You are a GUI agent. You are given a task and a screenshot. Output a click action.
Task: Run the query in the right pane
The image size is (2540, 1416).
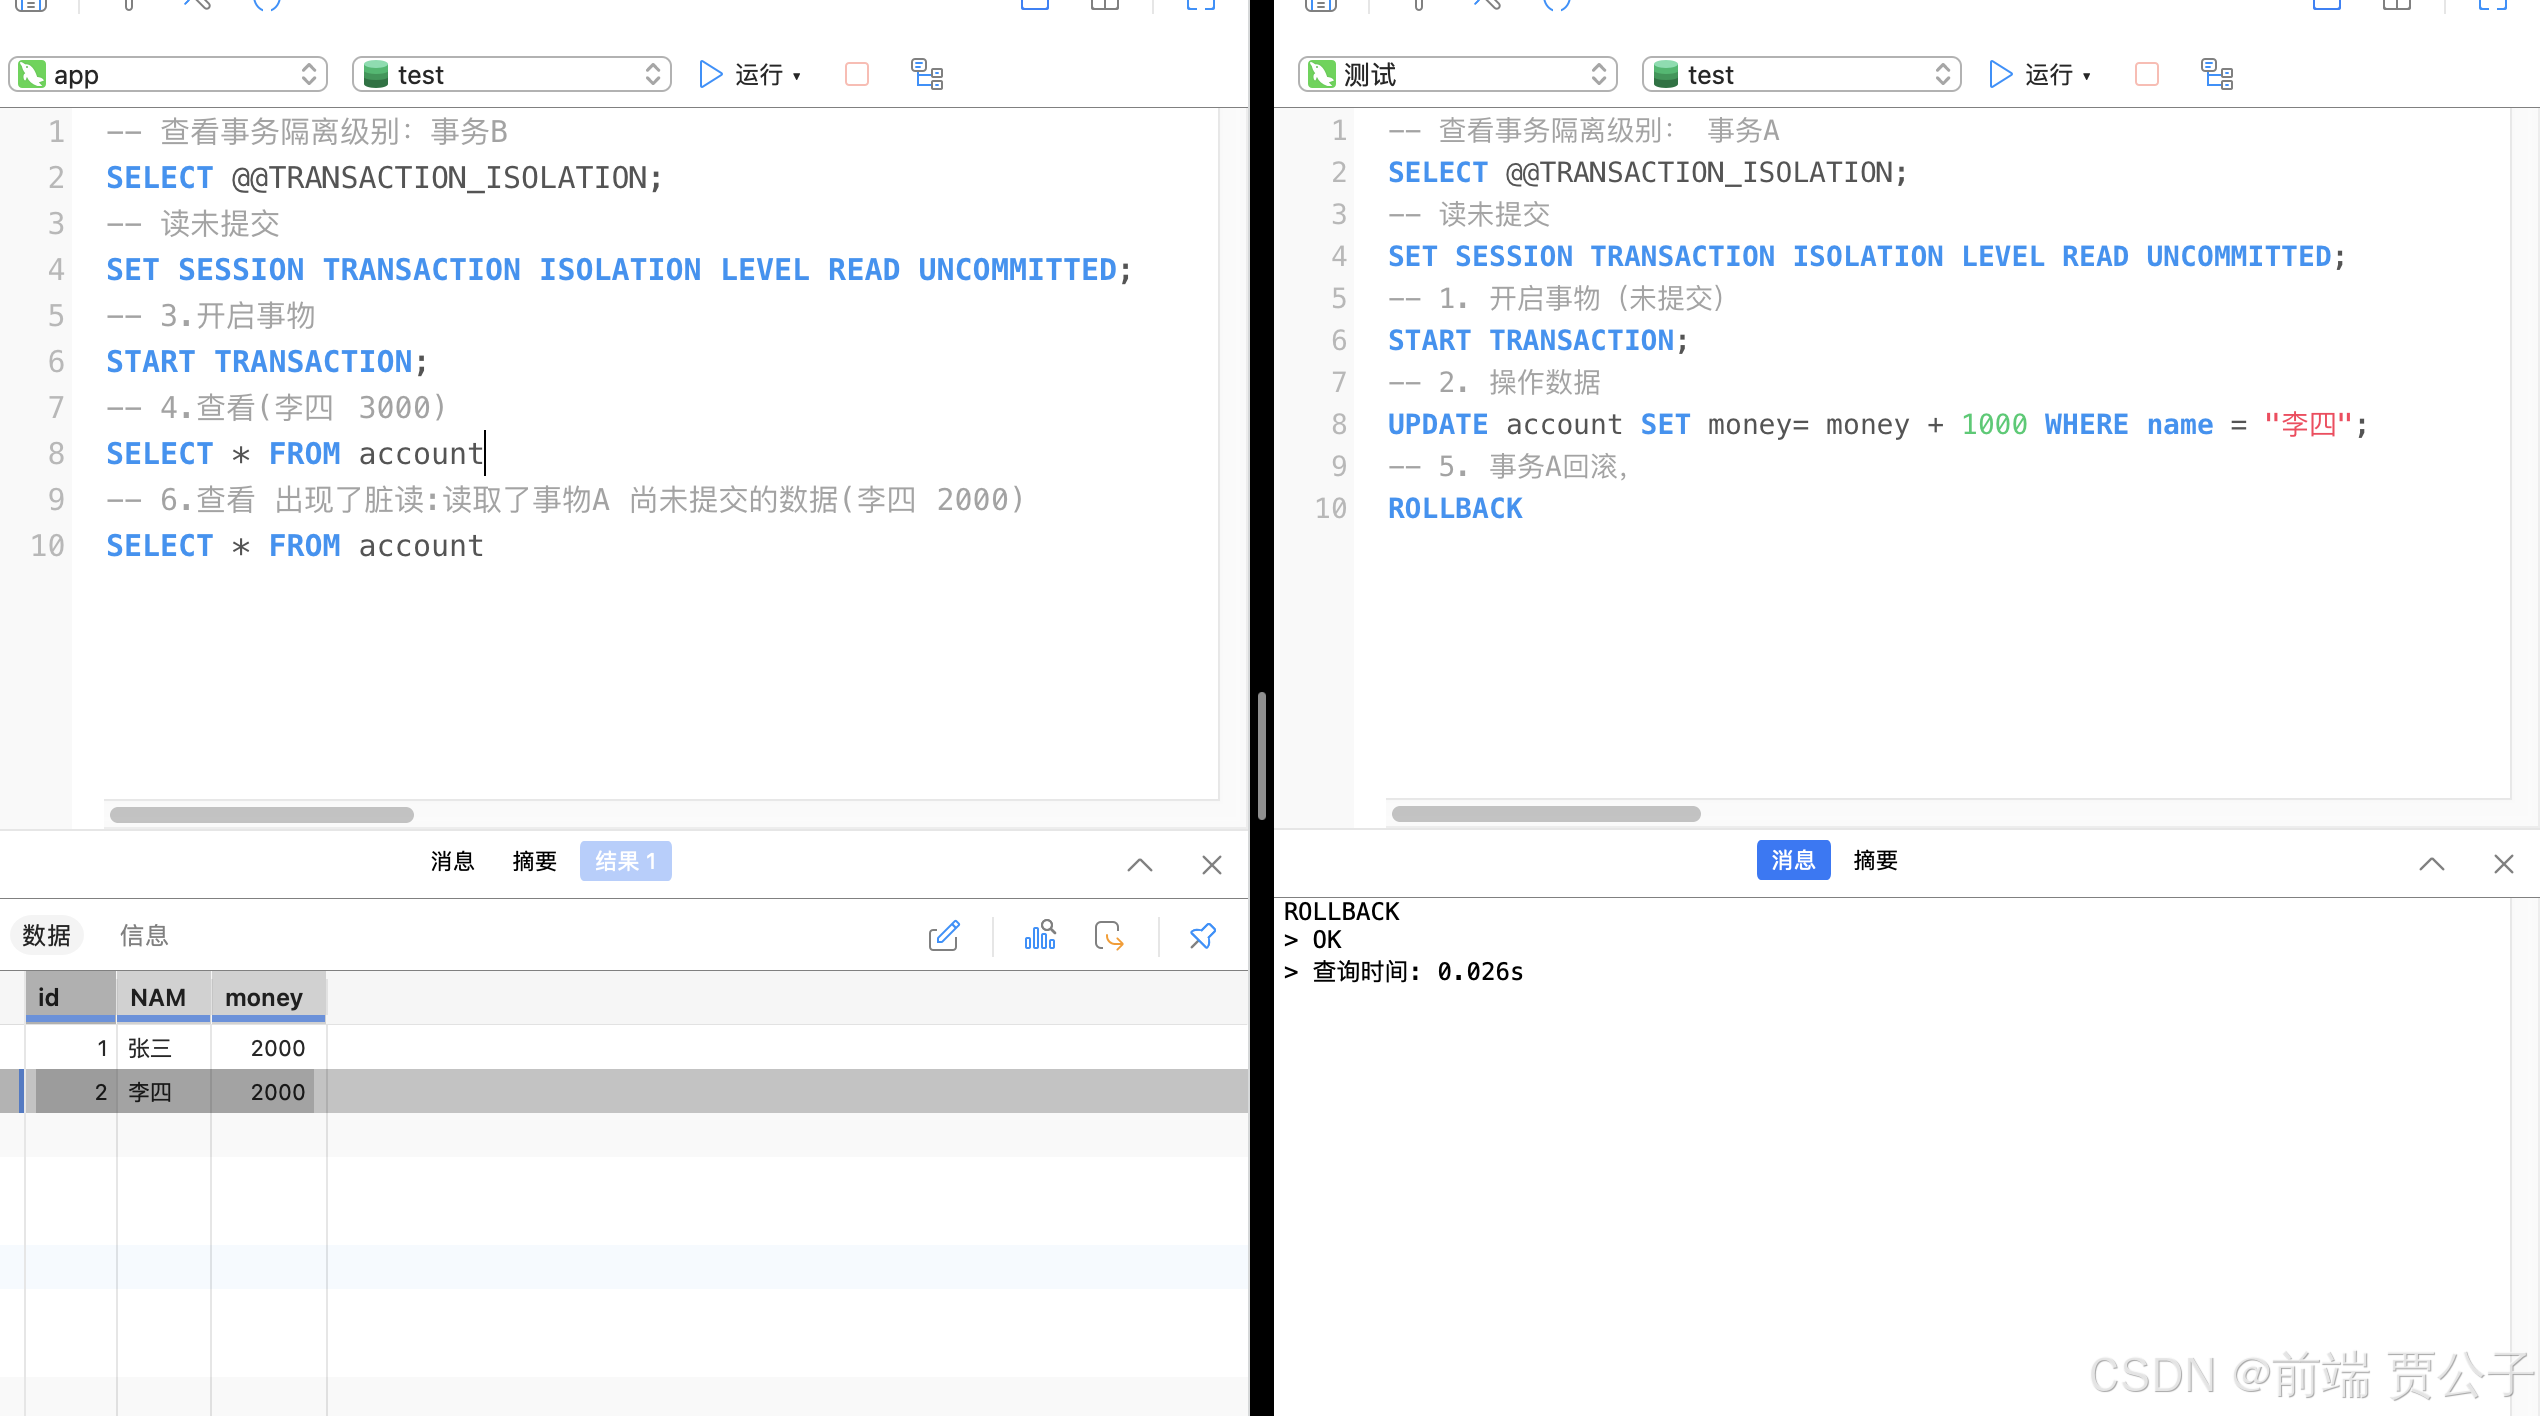(x=2000, y=74)
